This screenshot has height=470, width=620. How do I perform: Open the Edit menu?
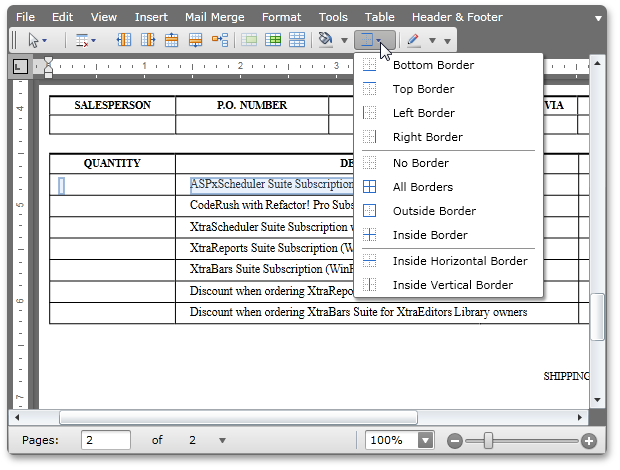coord(62,17)
